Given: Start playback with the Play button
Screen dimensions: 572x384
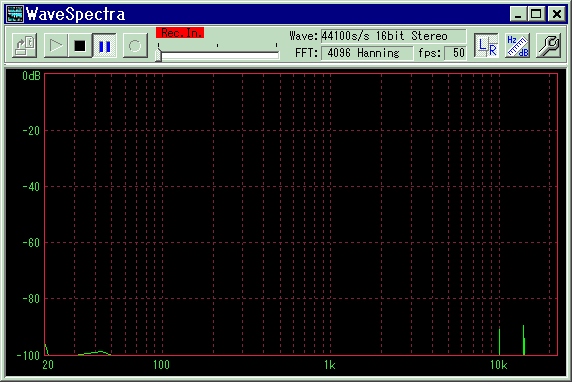Looking at the screenshot, I should click(55, 46).
